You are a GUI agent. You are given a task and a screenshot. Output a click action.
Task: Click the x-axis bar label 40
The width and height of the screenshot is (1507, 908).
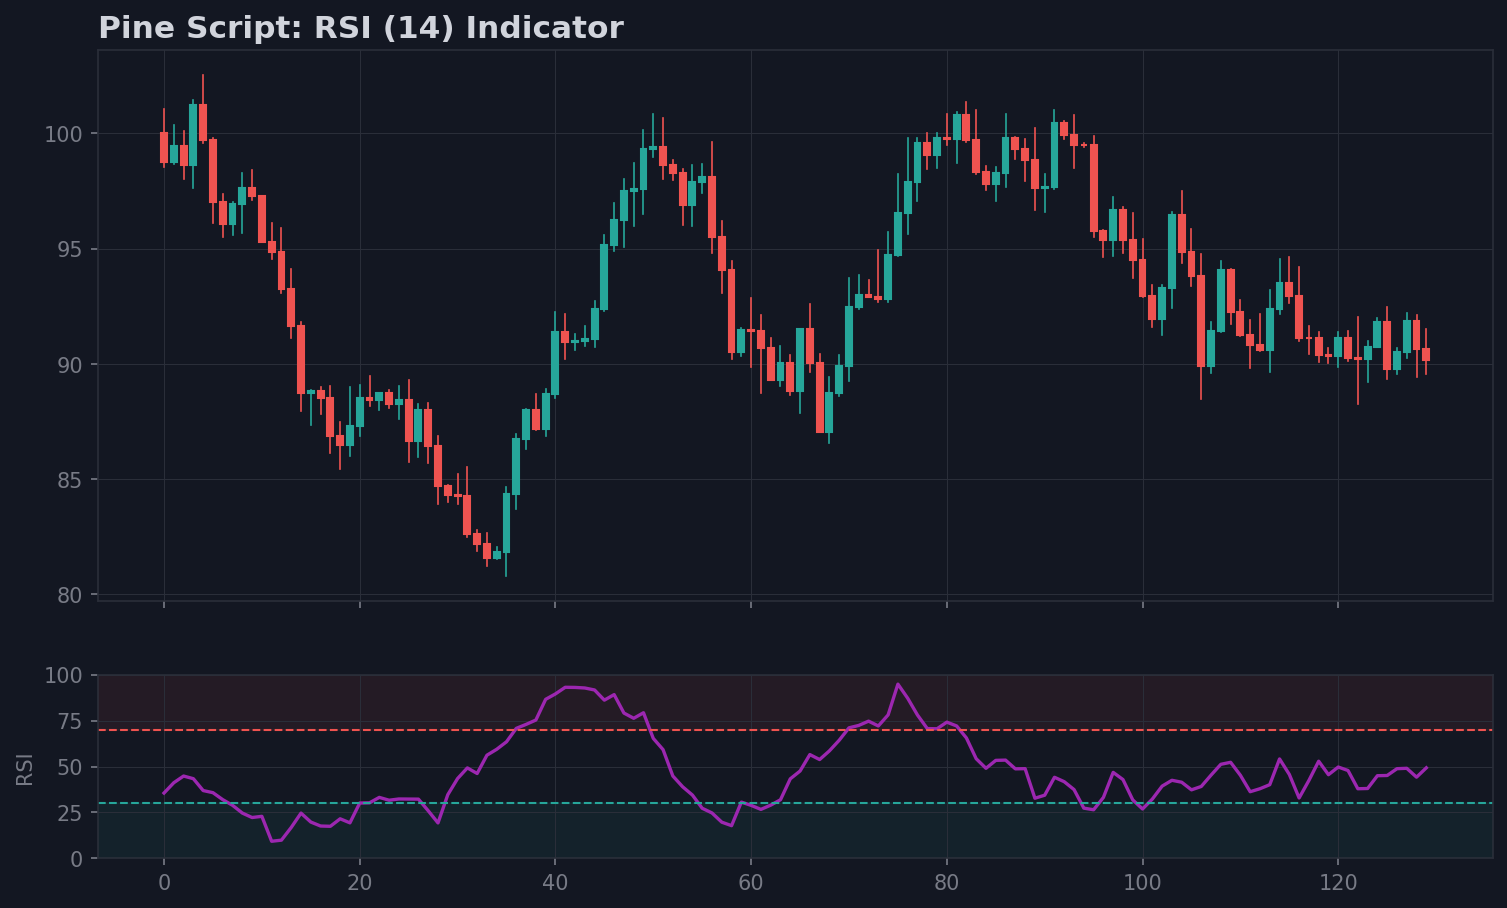(x=555, y=883)
